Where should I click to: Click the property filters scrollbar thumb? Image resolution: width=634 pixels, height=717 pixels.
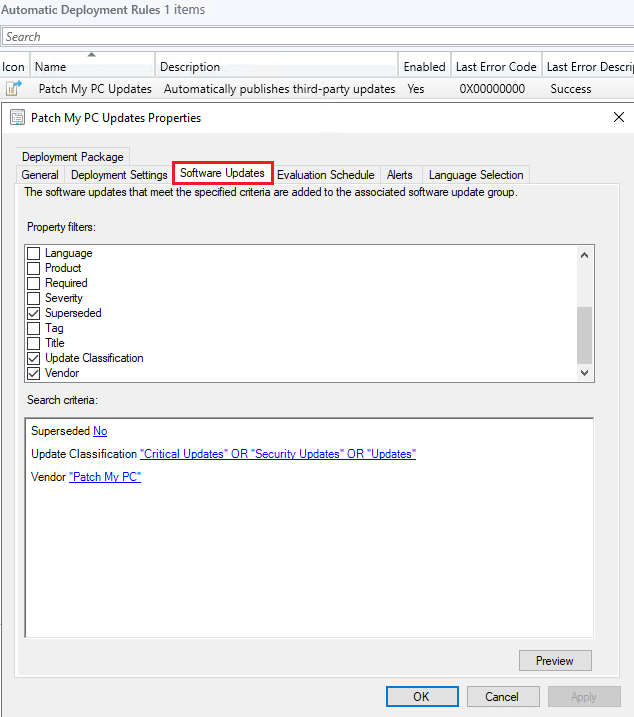[x=584, y=334]
